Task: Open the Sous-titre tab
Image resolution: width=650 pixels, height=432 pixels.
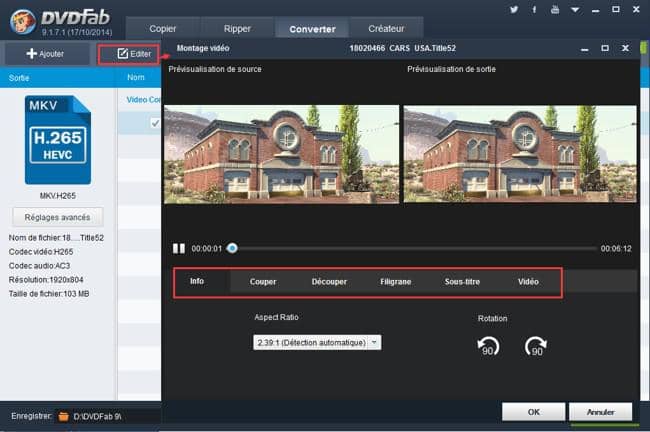Action: pyautogui.click(x=462, y=282)
